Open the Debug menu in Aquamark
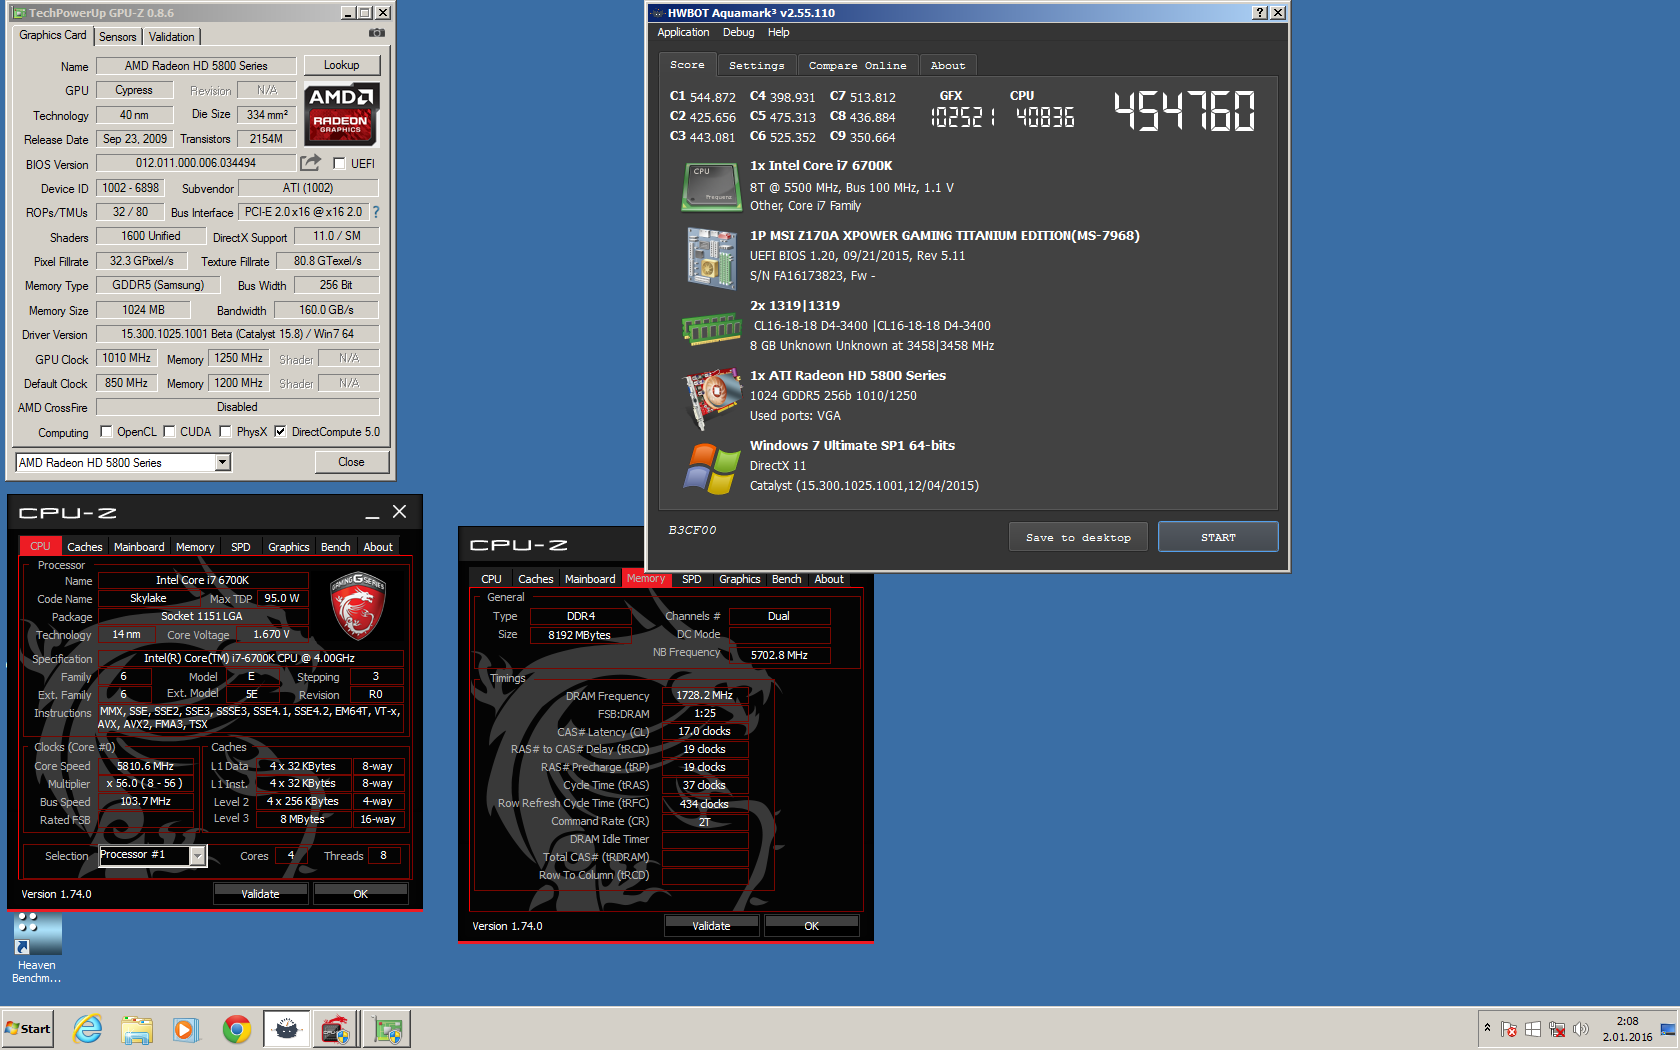The image size is (1680, 1050). (739, 33)
